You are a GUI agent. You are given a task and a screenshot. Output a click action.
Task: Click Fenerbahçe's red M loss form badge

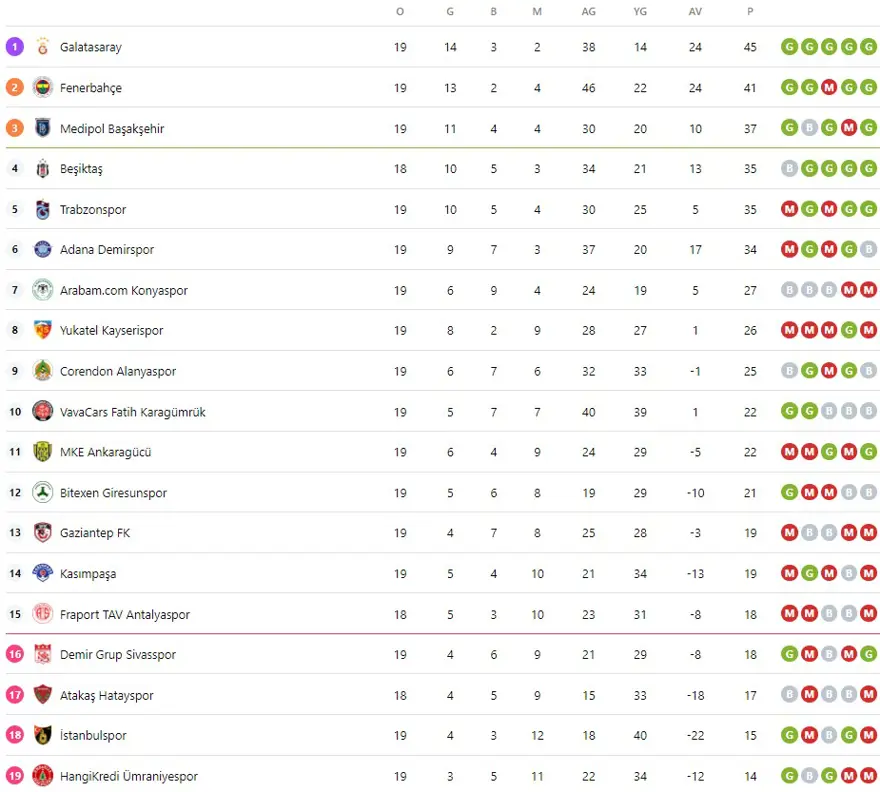(x=828, y=88)
